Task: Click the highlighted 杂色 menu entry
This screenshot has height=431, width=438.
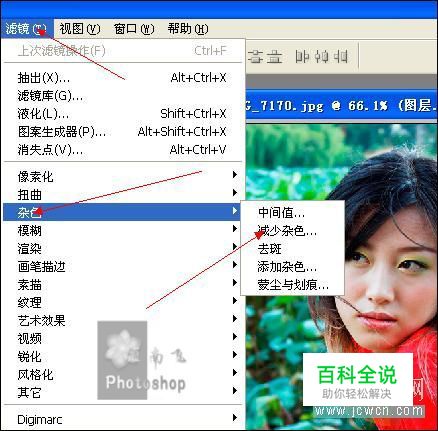Action: [x=123, y=212]
